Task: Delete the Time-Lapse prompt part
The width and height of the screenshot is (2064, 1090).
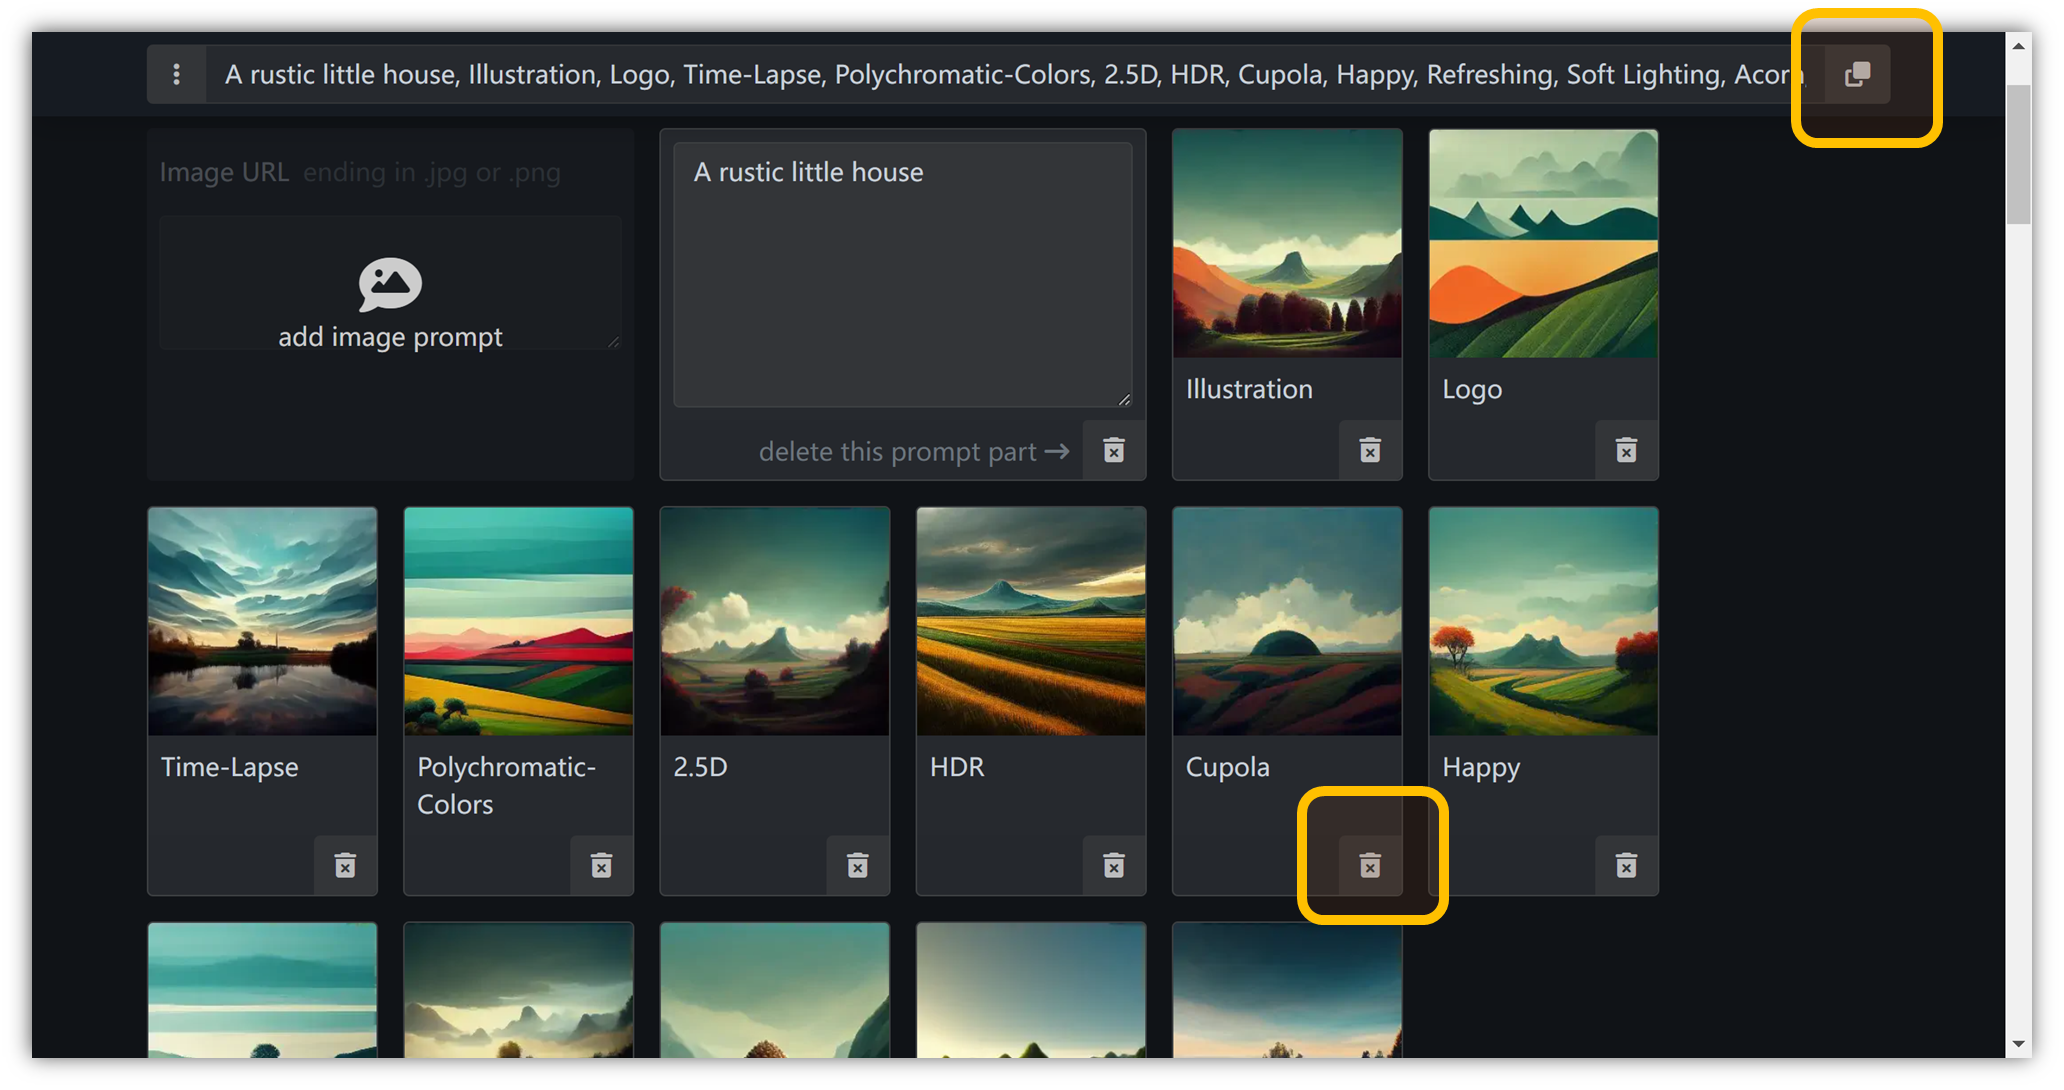Action: click(x=345, y=865)
